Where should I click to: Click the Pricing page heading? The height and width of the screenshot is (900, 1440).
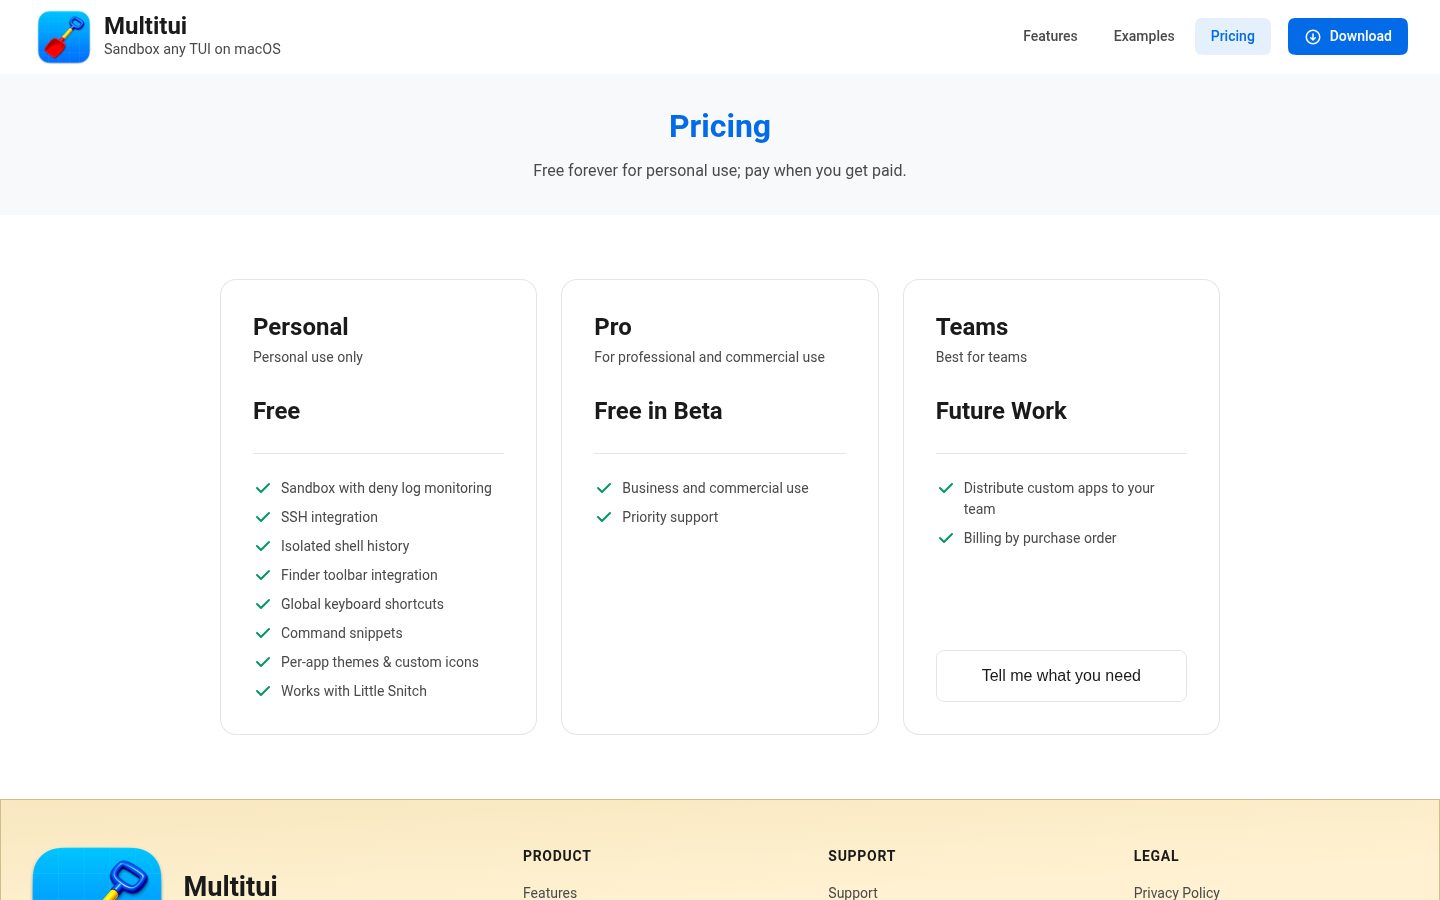720,126
